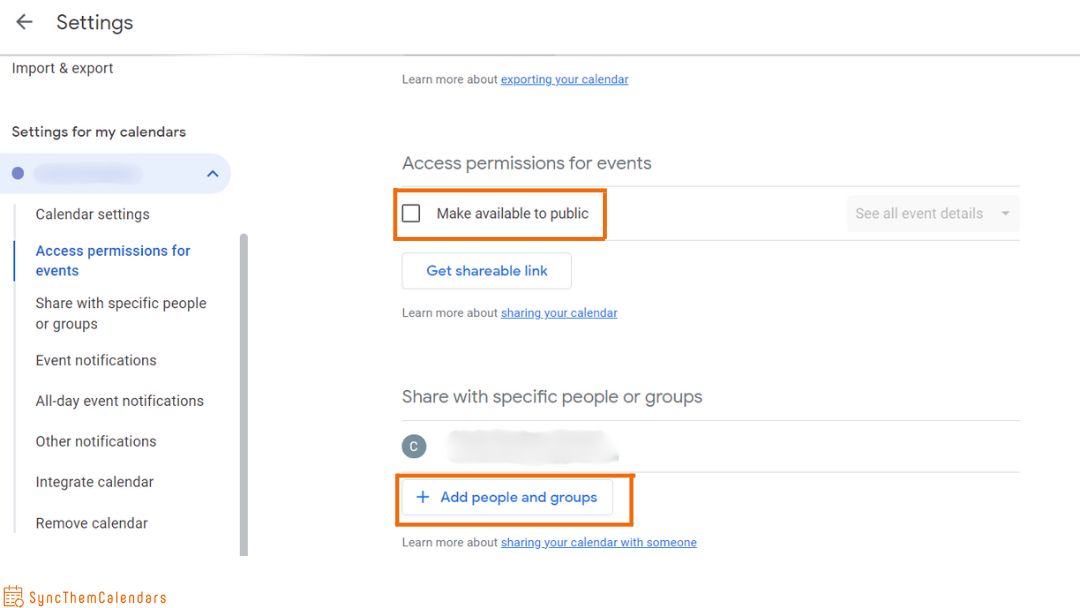Open 'sharing your calendar' link
Screen dimensions: 1080x608
point(559,313)
